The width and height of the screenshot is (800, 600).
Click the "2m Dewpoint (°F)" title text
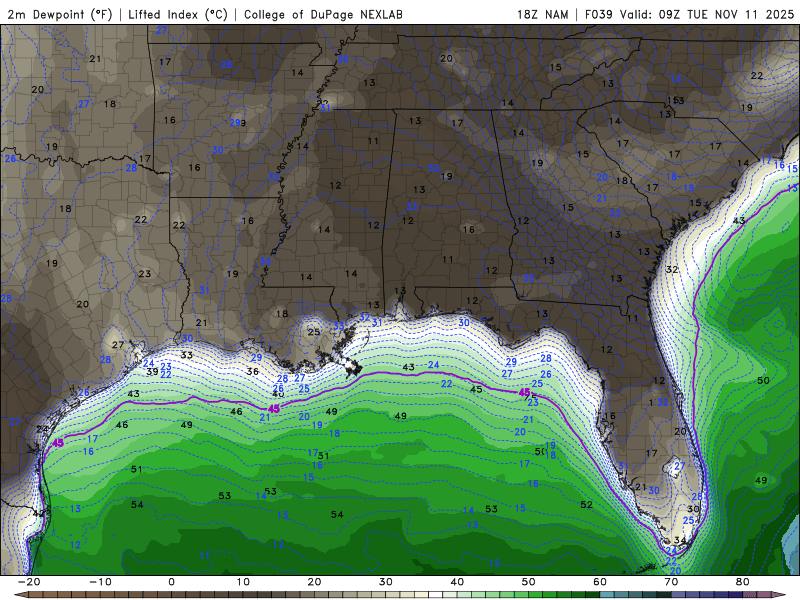pos(60,14)
